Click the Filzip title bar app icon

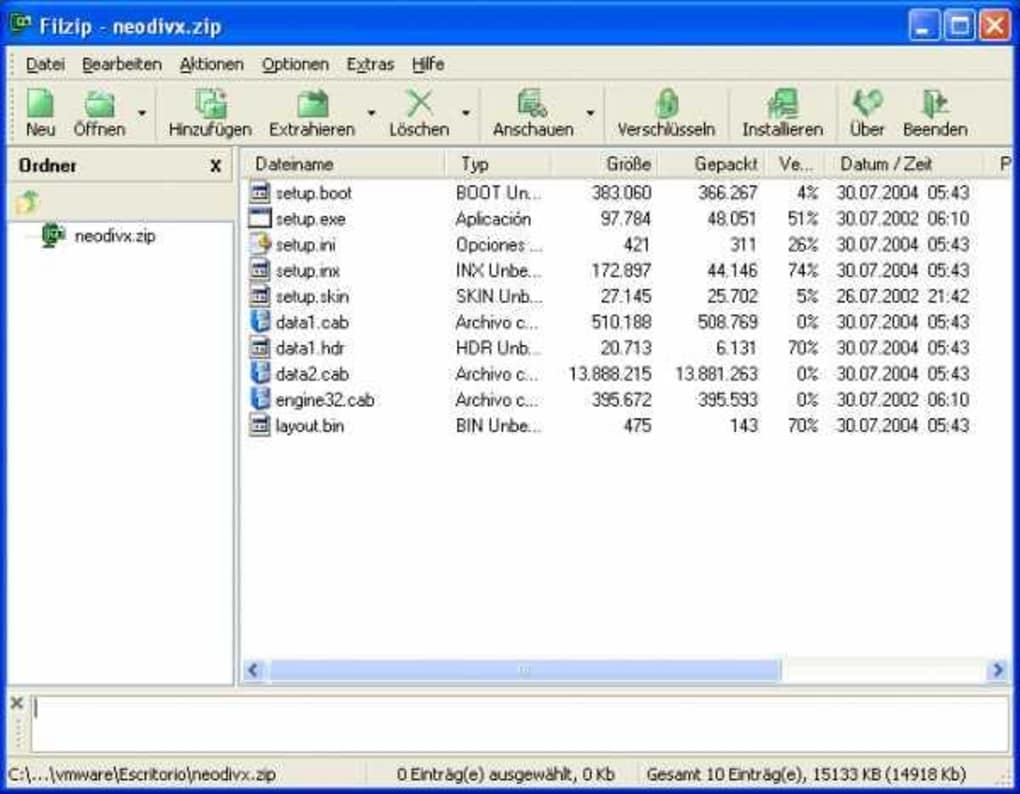click(x=21, y=25)
